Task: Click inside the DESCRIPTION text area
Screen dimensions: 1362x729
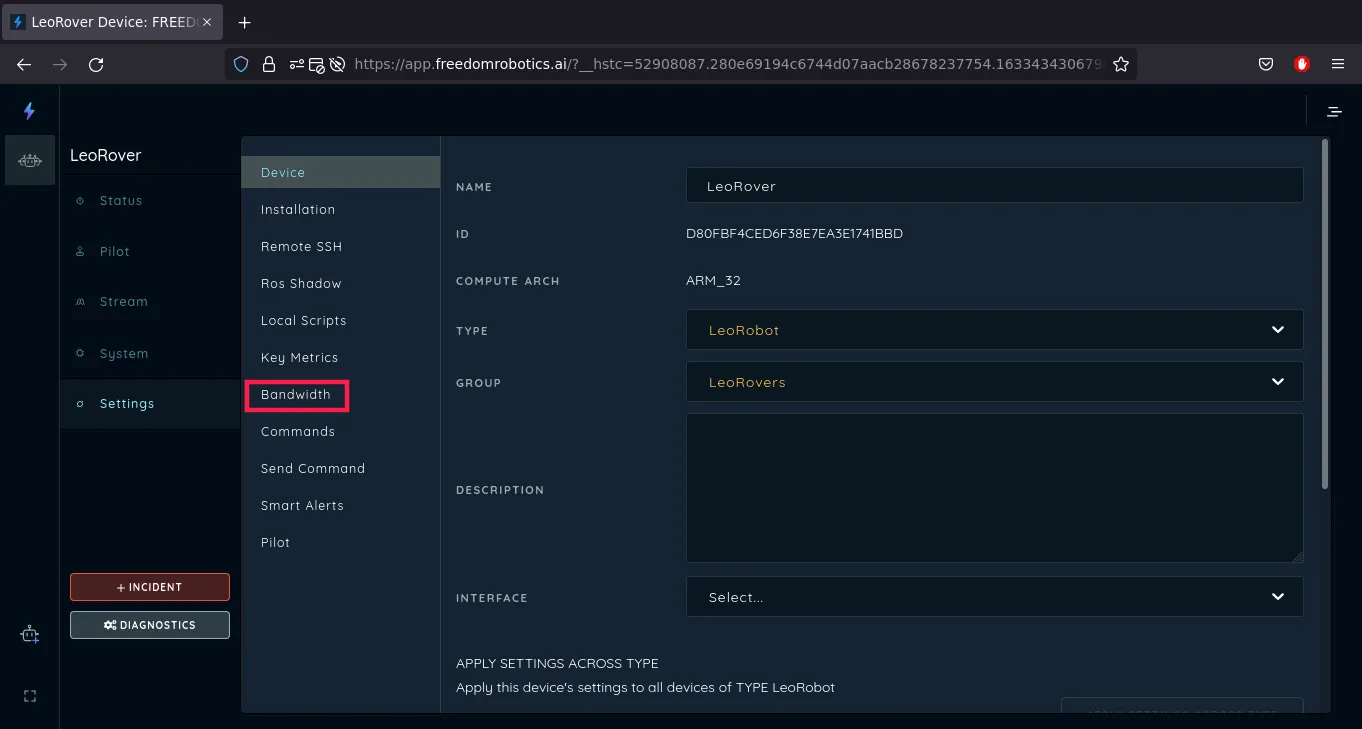Action: click(x=994, y=488)
